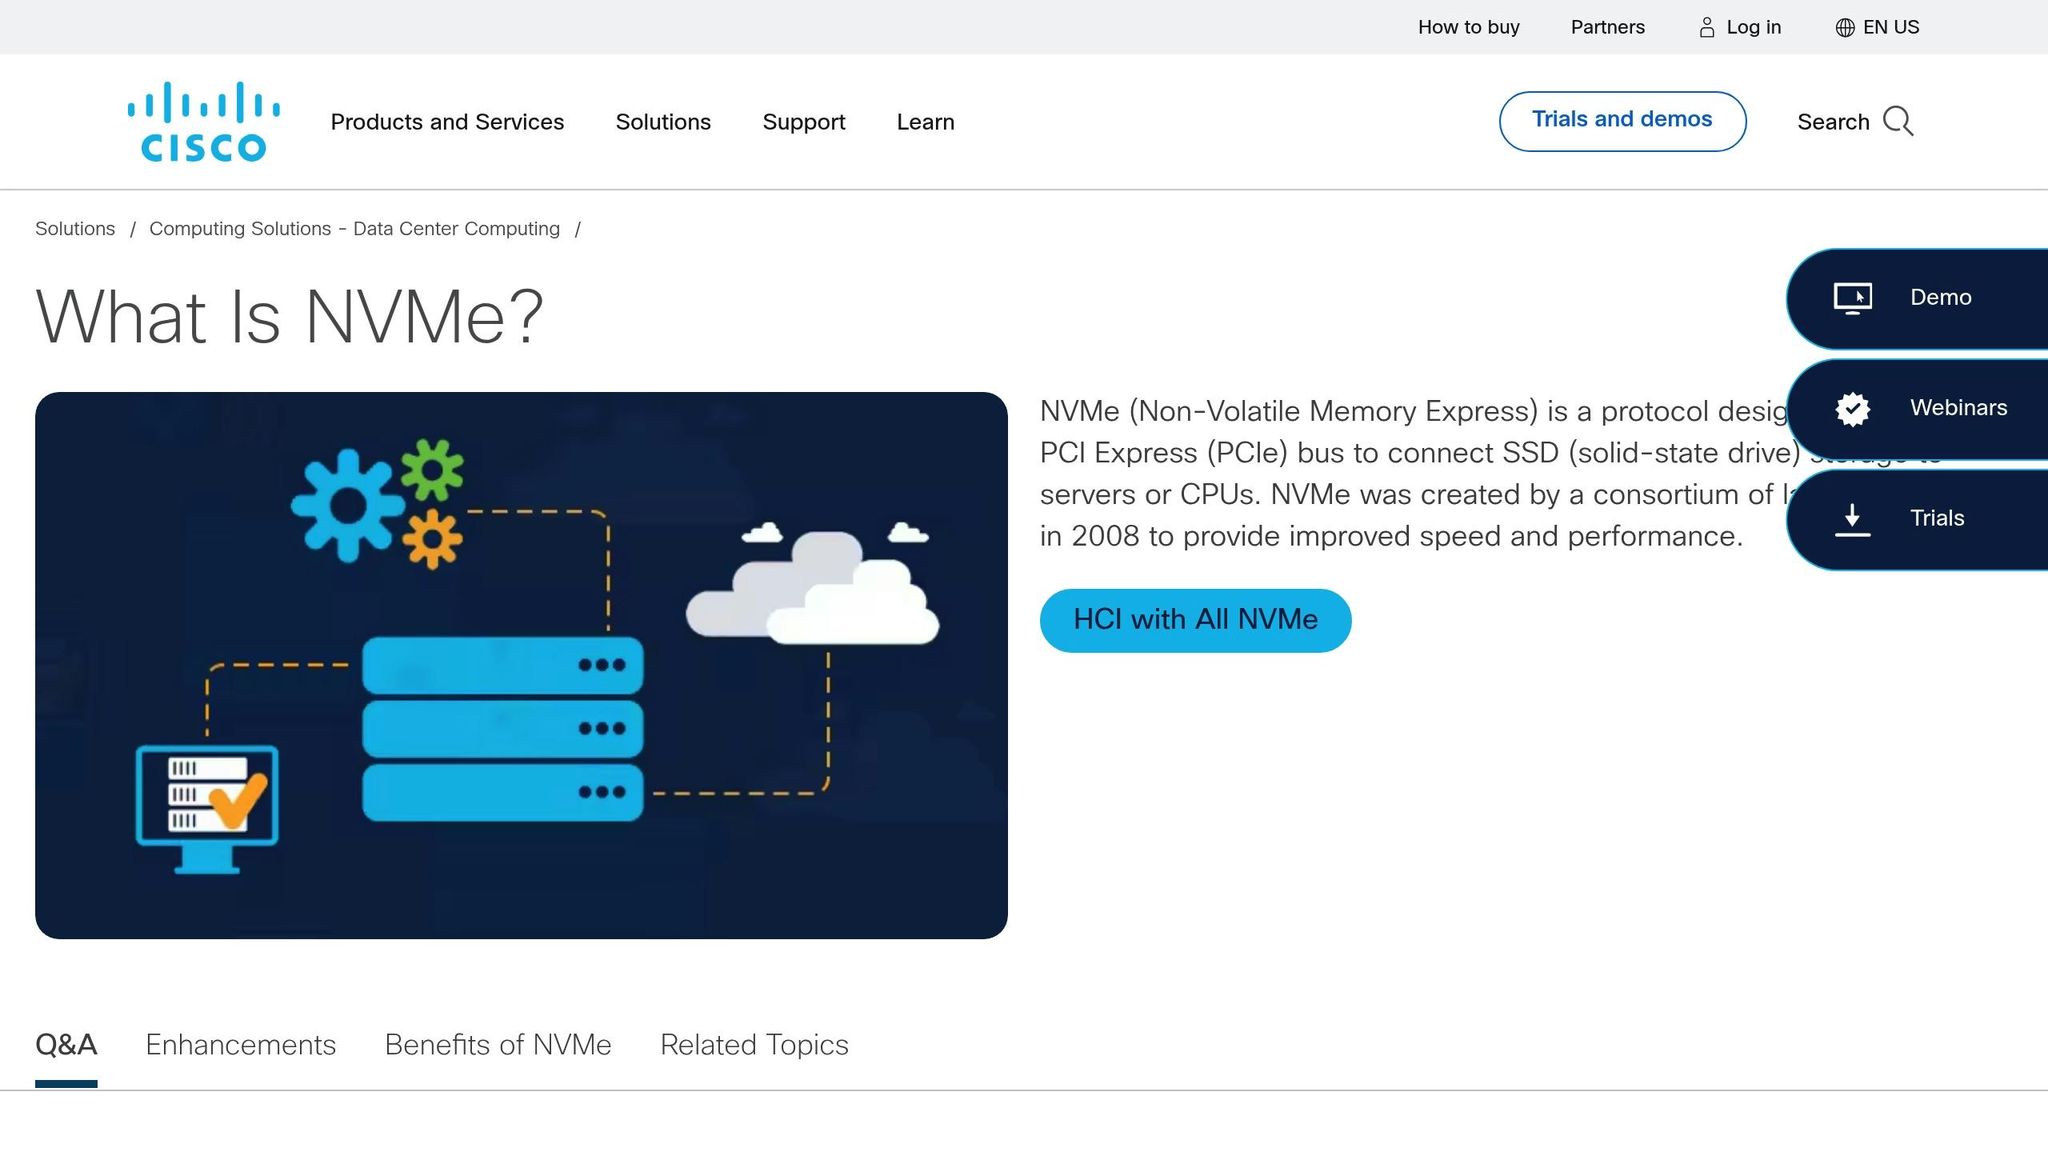Open the Products and Services menu
The height and width of the screenshot is (1152, 2048).
pyautogui.click(x=447, y=121)
